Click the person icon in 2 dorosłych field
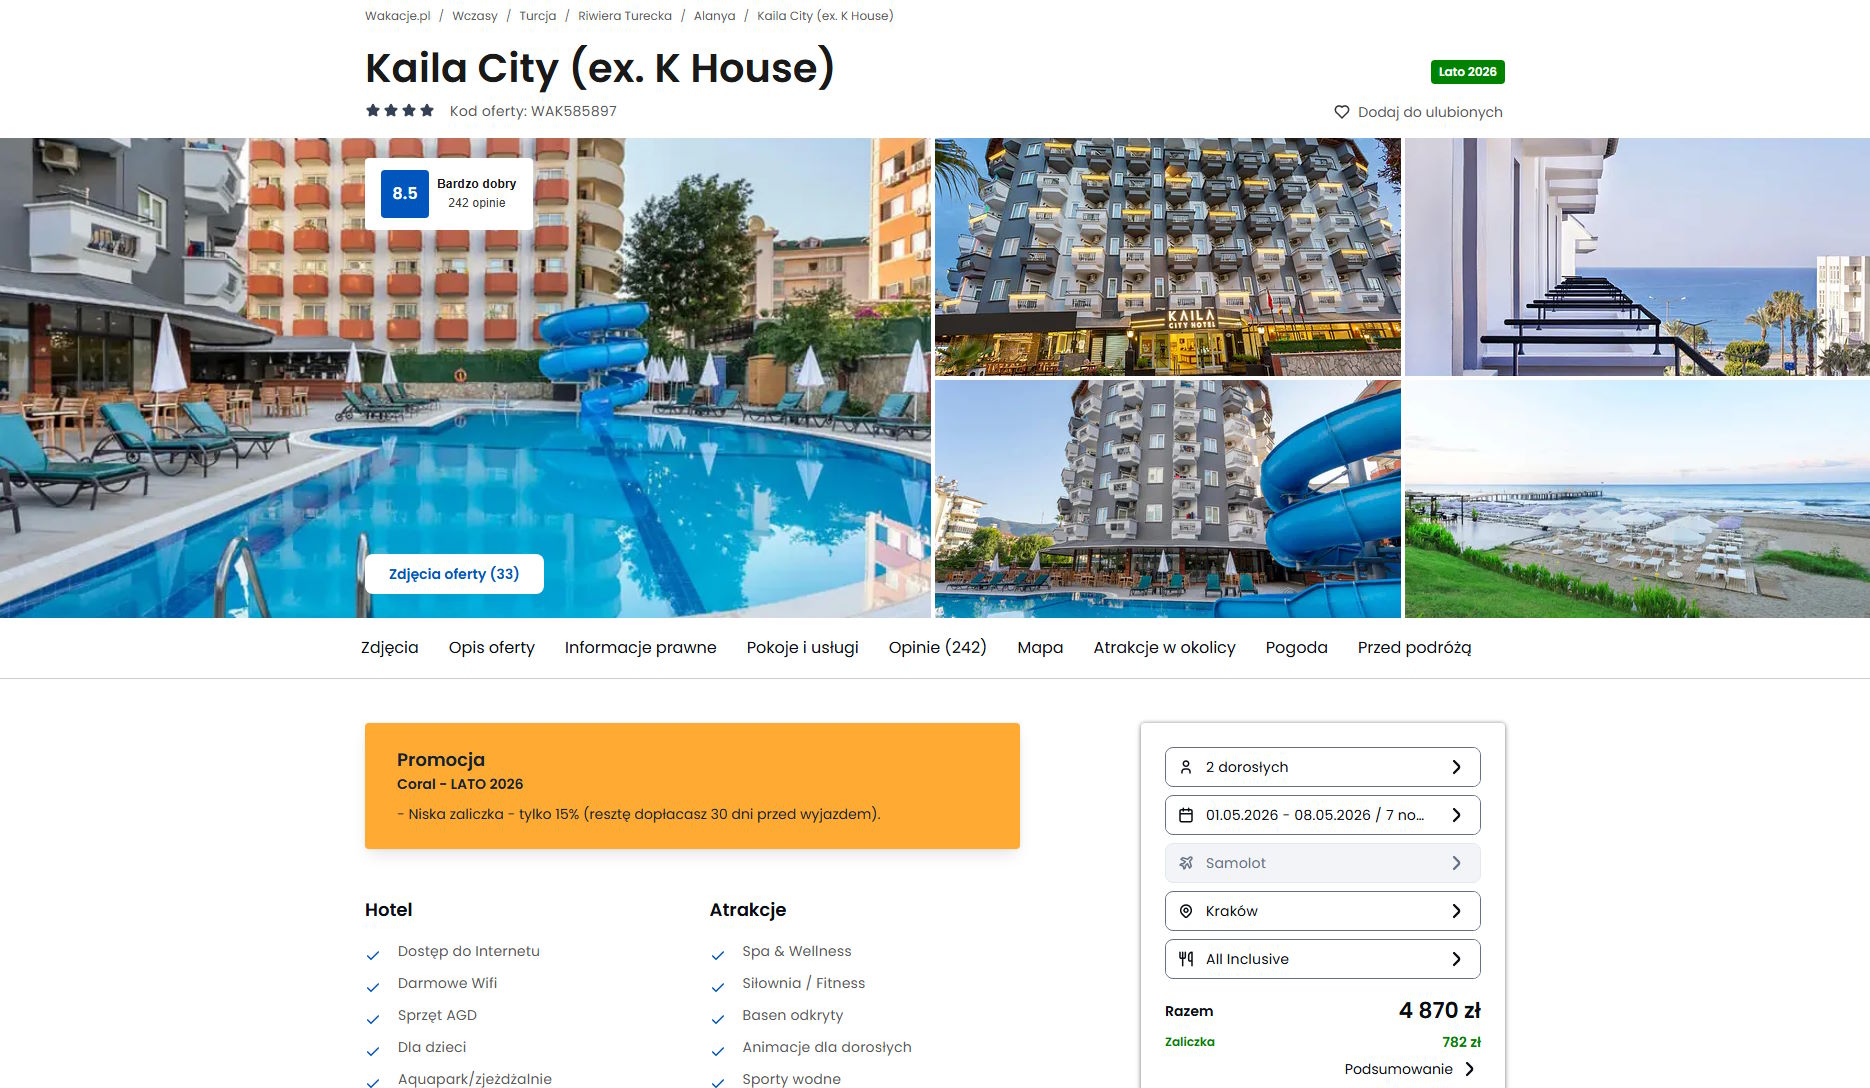Image resolution: width=1870 pixels, height=1088 pixels. (1186, 767)
